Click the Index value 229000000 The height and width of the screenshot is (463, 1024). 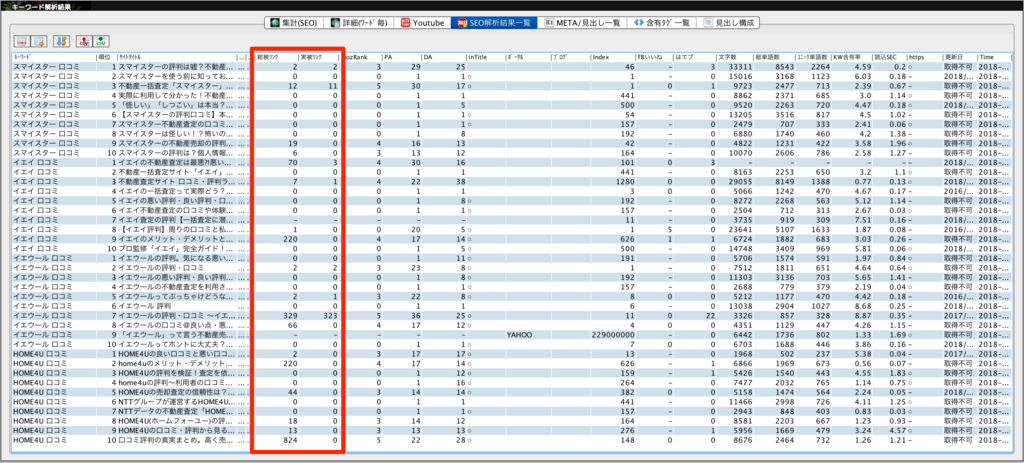tap(613, 334)
